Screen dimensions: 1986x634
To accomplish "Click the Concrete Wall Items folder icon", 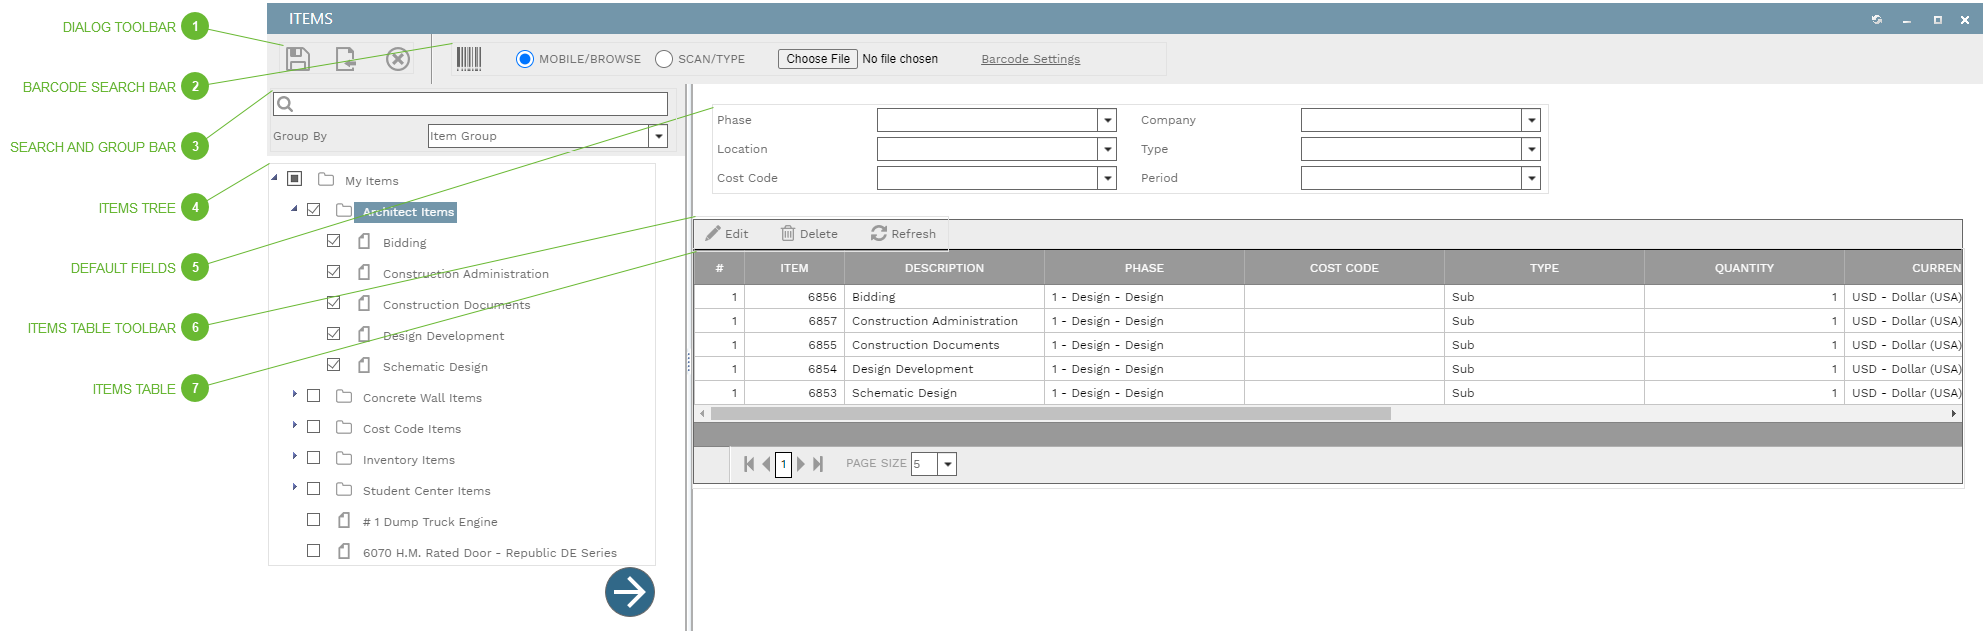I will click(x=344, y=397).
